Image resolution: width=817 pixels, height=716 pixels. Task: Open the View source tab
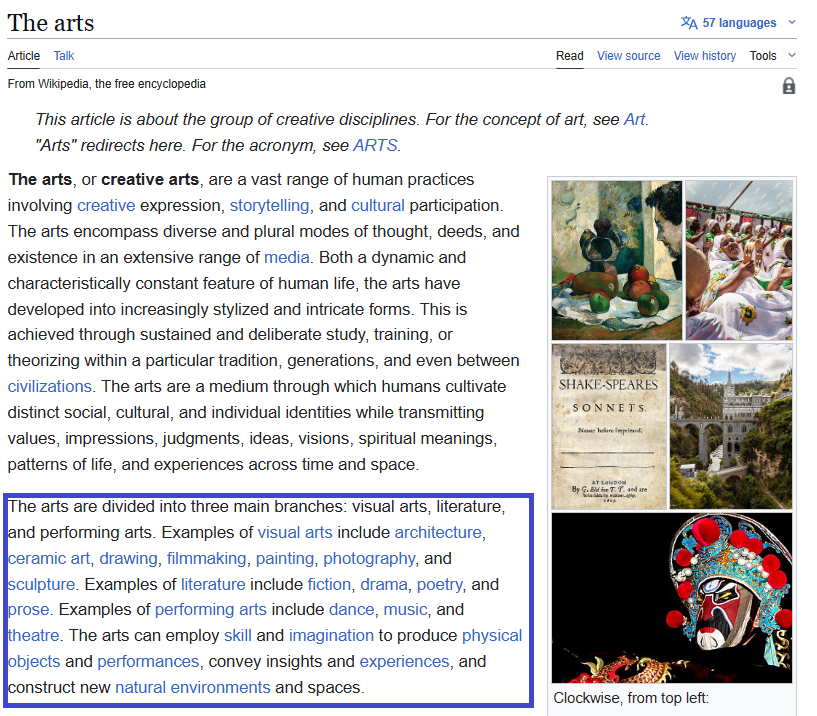[x=628, y=56]
